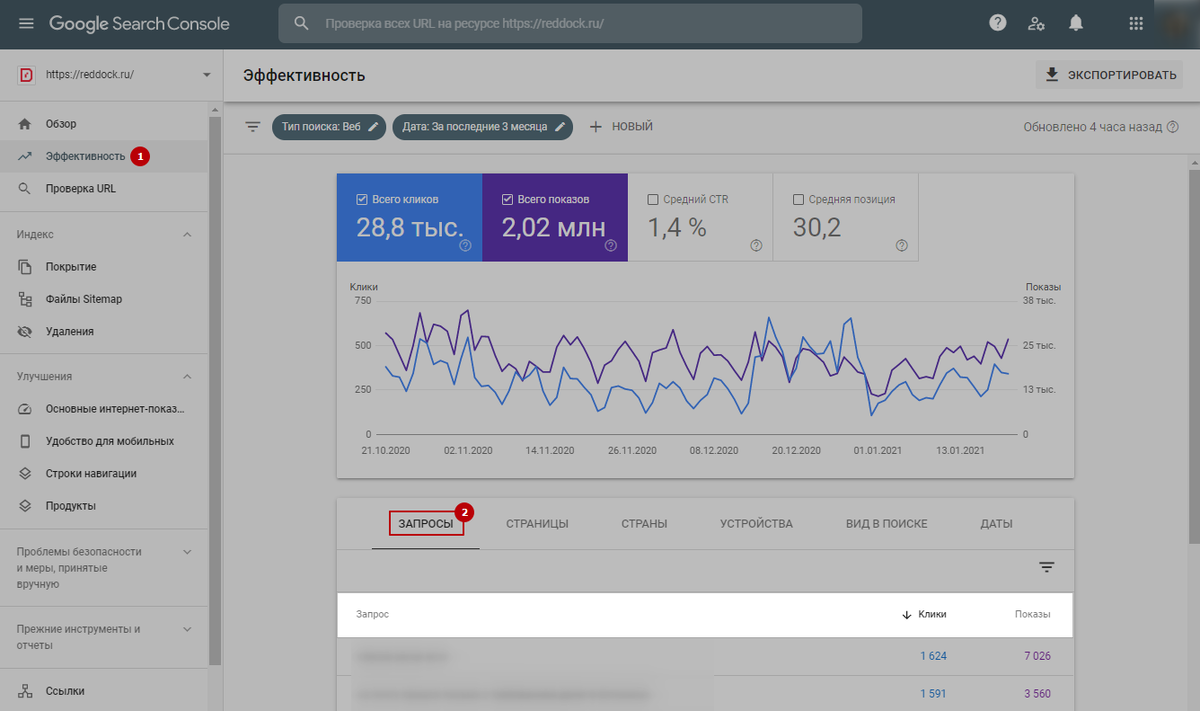Enable the Средняя позиция checkbox
Screen dimensions: 1200x711
799,199
